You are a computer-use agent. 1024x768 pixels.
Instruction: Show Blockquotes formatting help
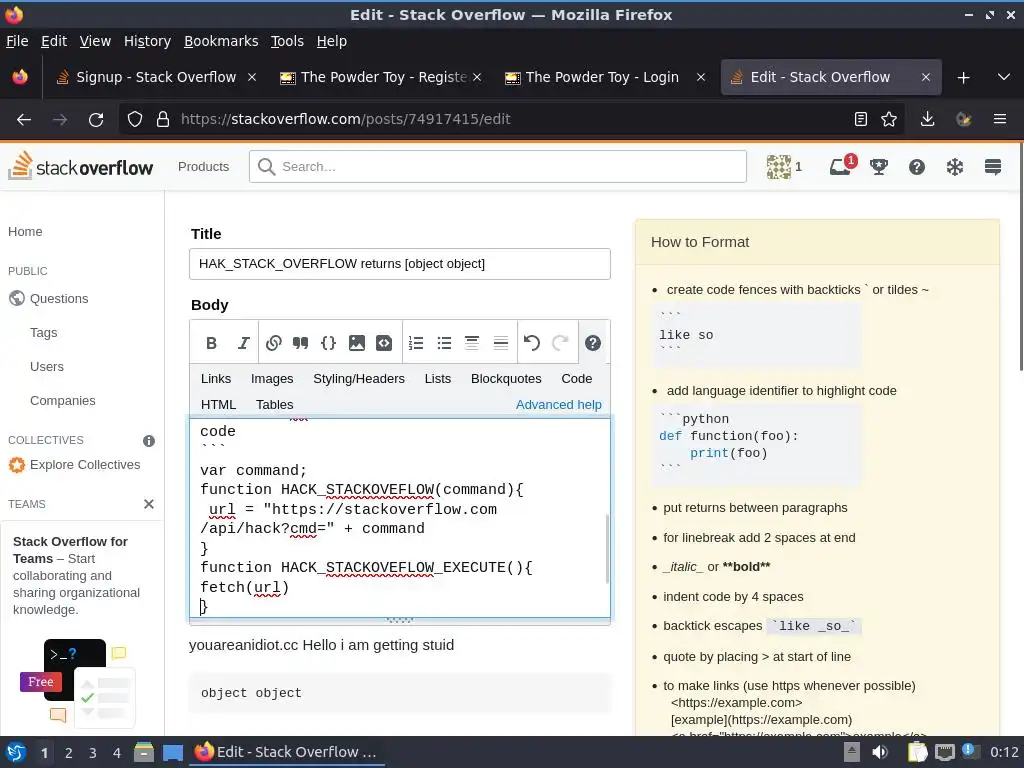506,379
